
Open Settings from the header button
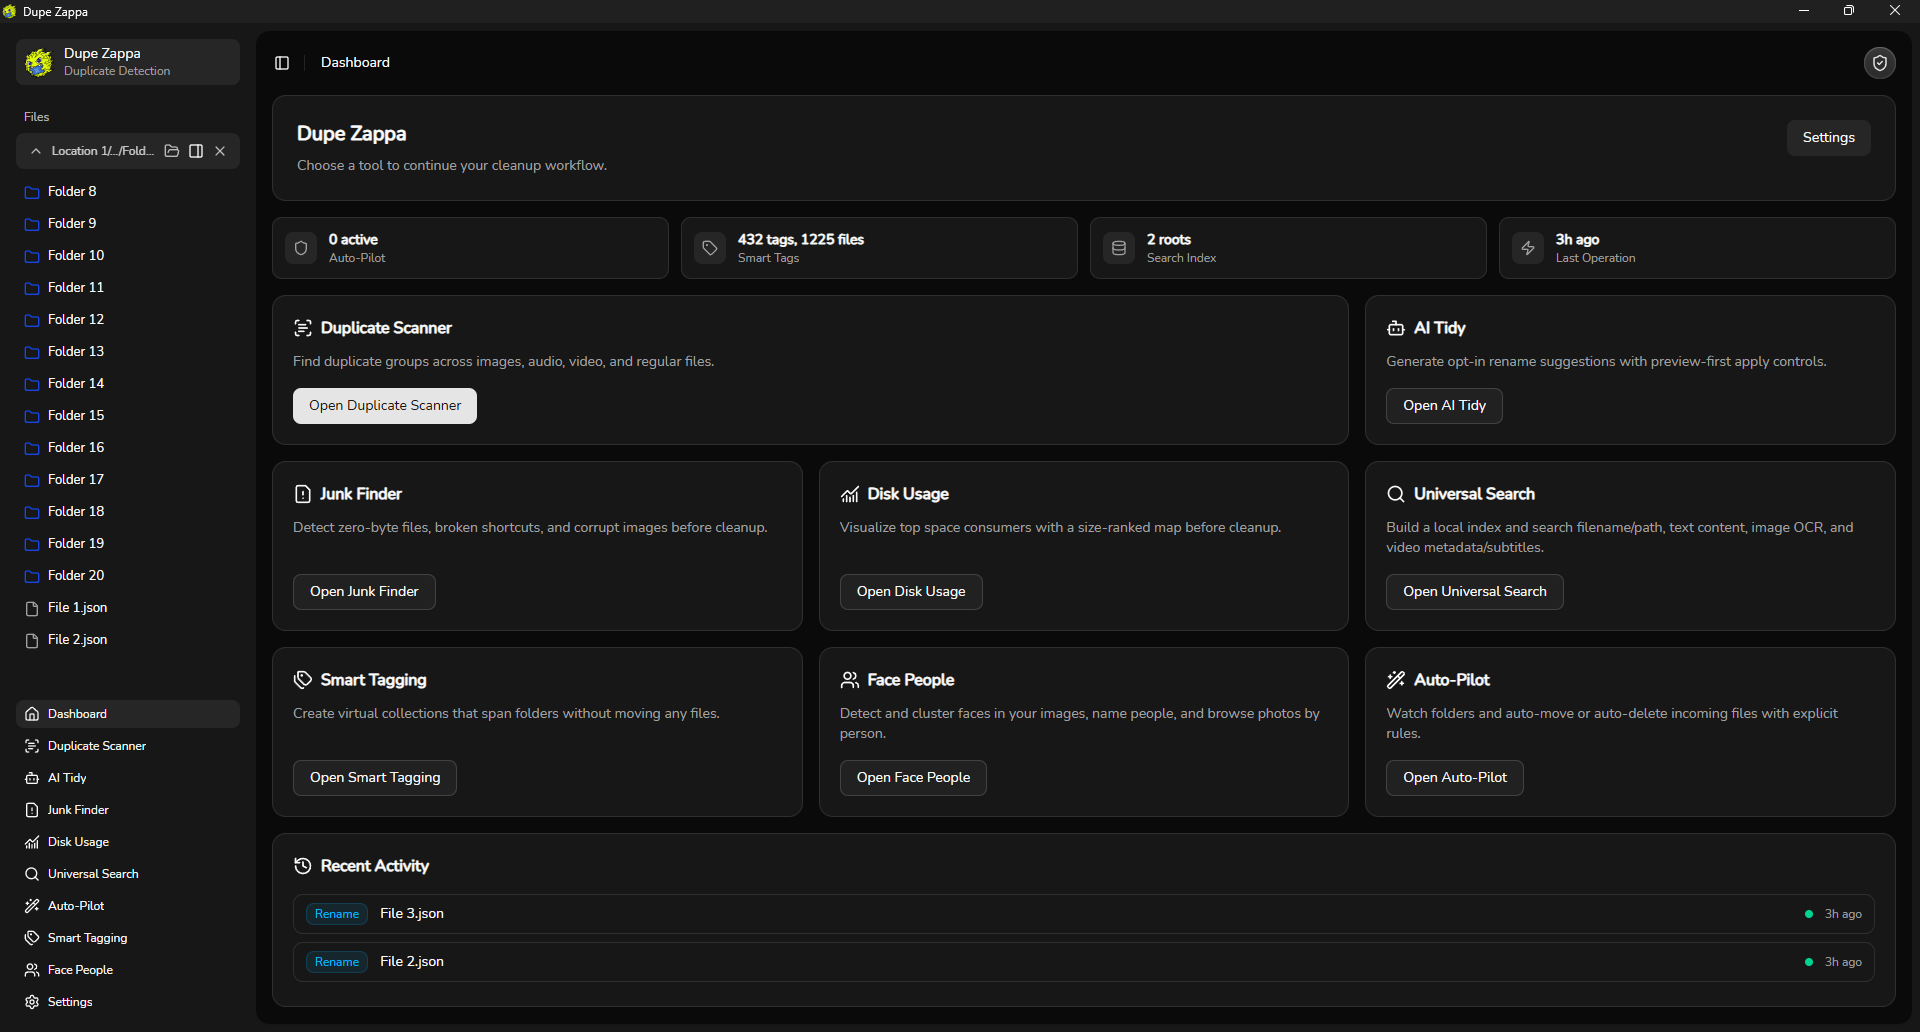(x=1828, y=138)
